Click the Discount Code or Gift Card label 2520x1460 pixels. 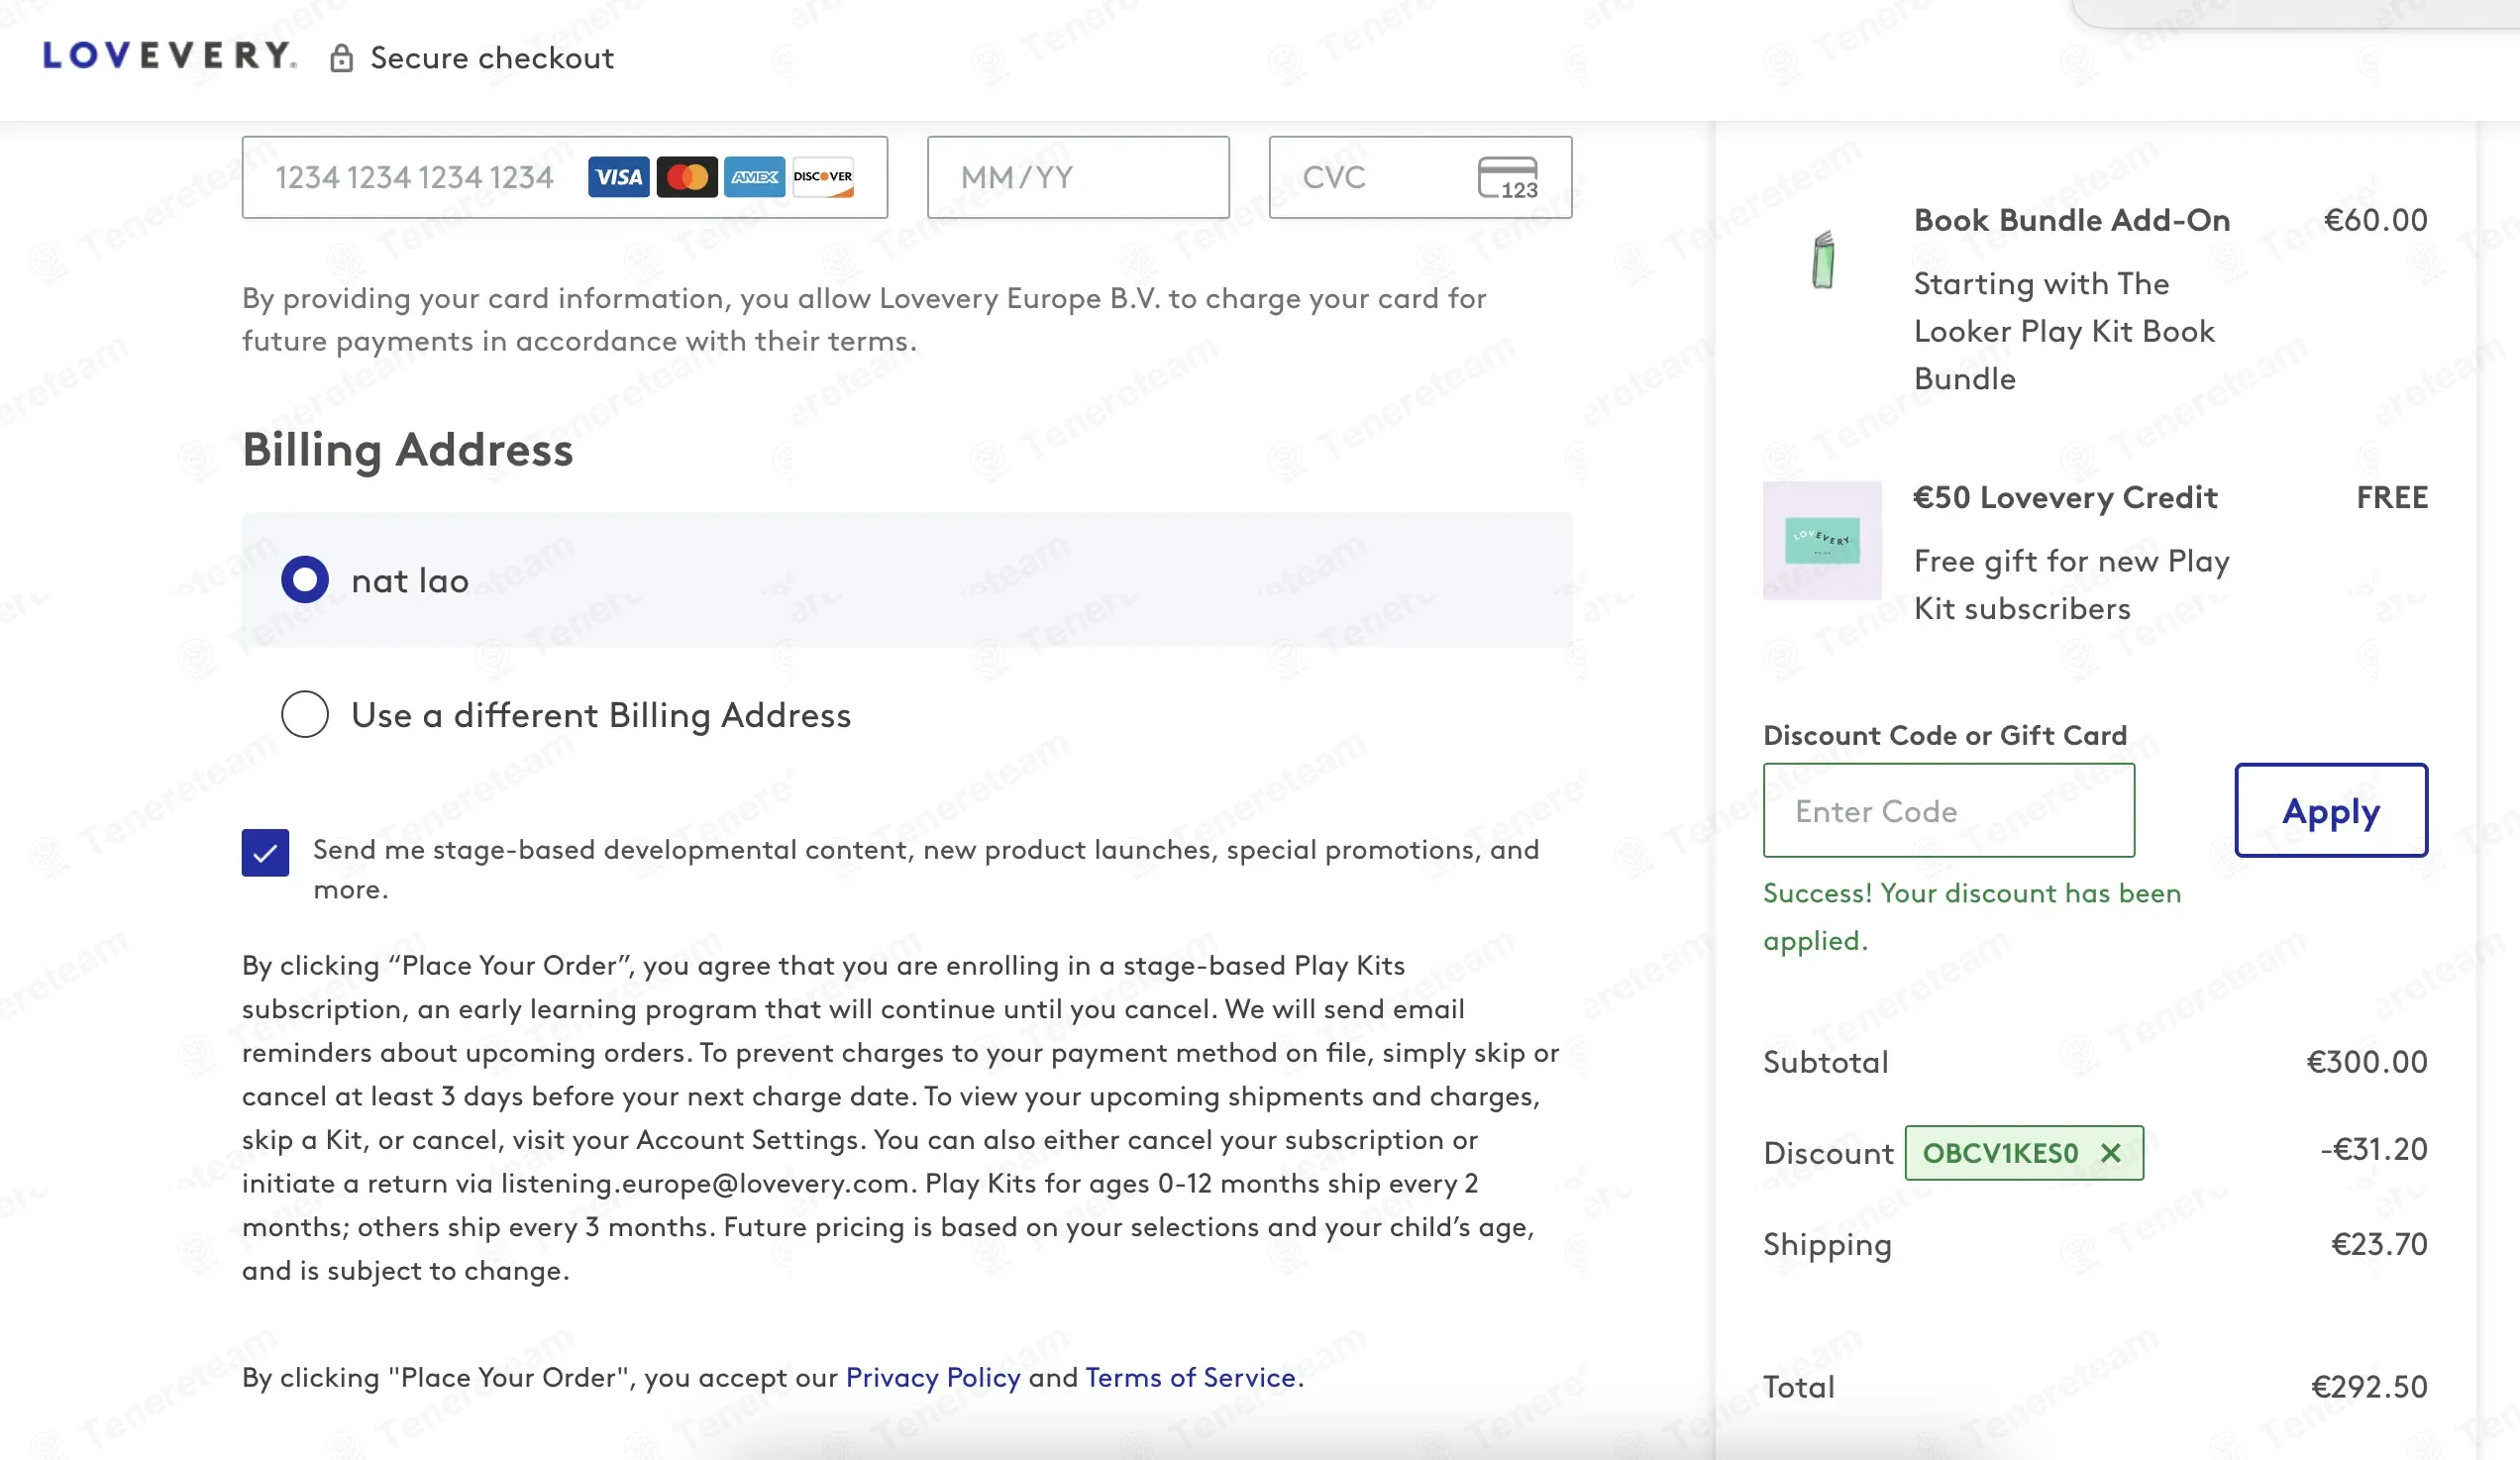[x=1945, y=735]
